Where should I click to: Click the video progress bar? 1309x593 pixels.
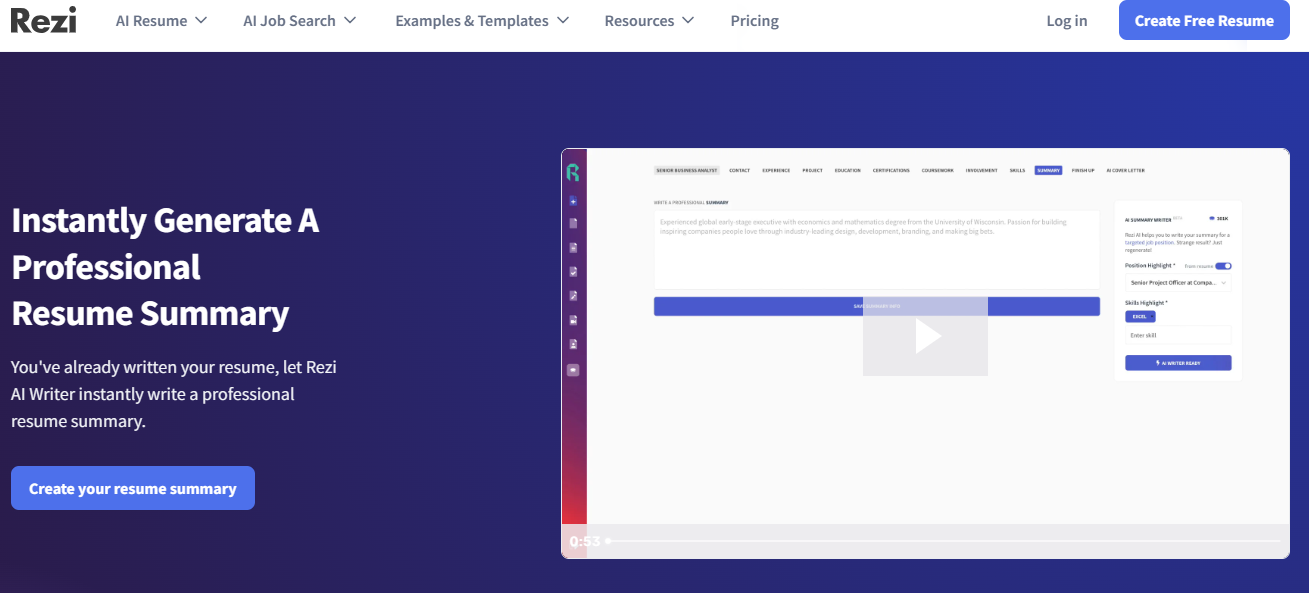[x=943, y=541]
